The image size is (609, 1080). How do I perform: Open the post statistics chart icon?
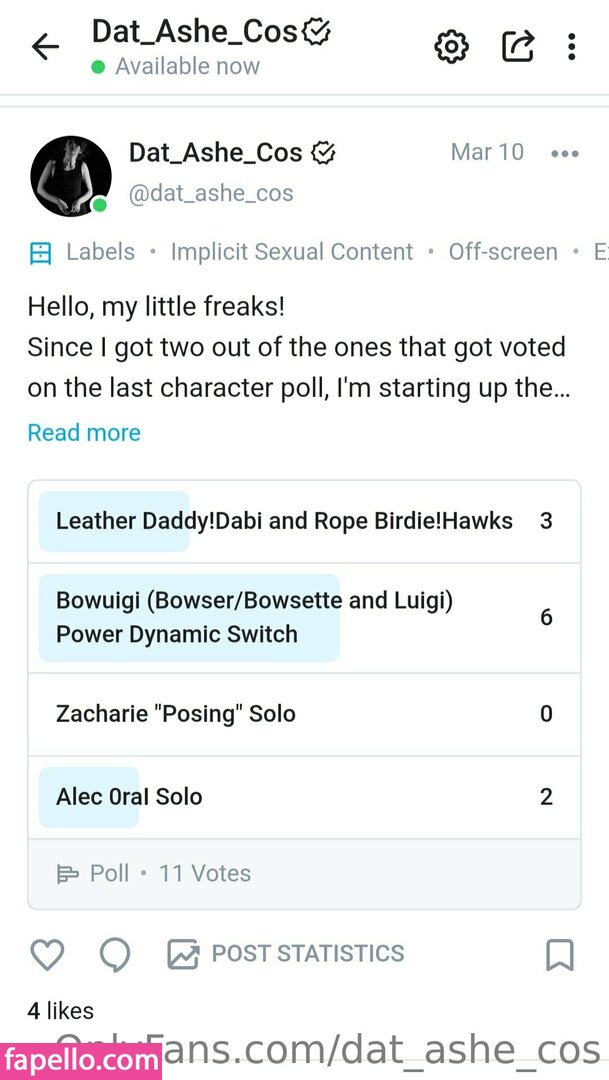(x=183, y=954)
